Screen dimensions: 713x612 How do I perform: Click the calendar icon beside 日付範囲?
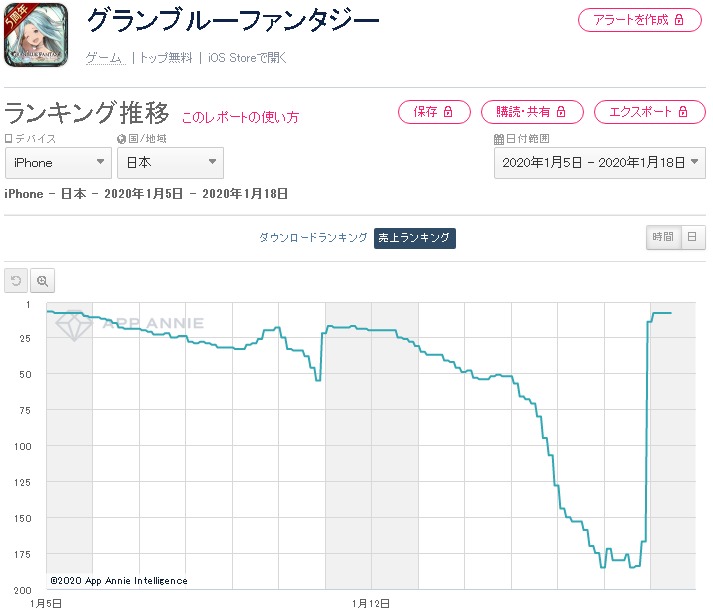[x=499, y=139]
